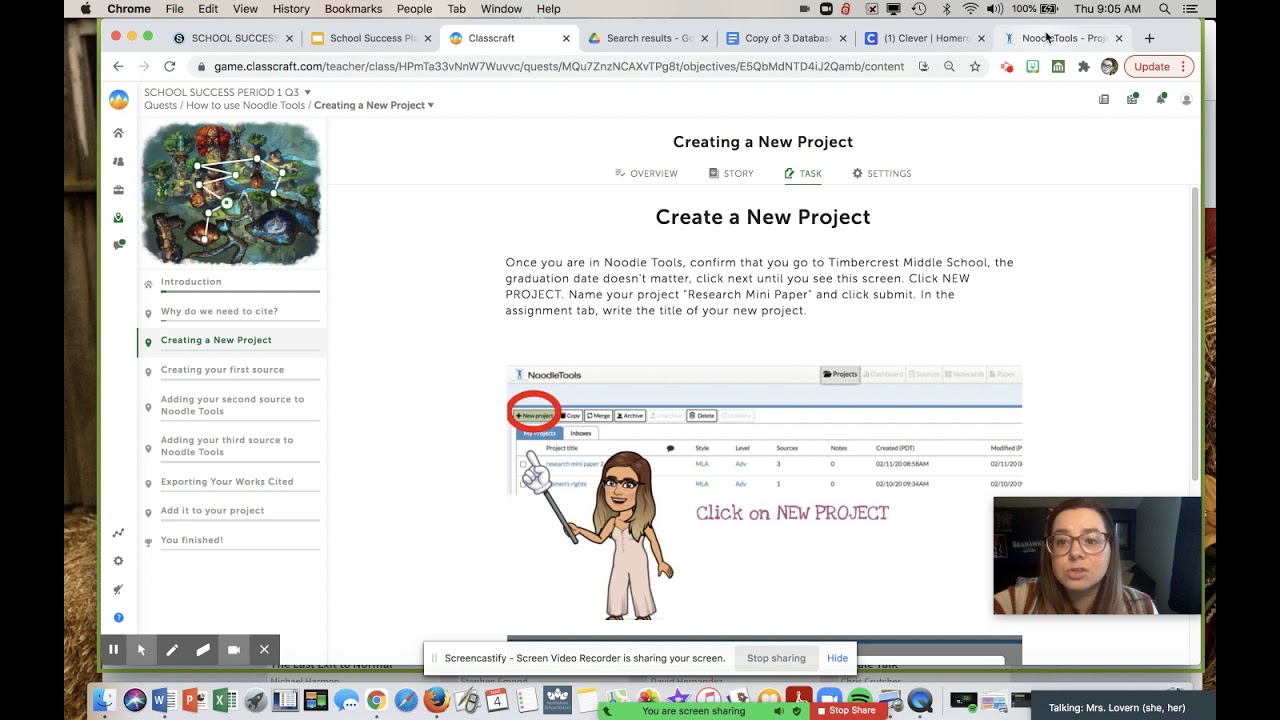Switch to the Search results Chrome tab

(648, 38)
